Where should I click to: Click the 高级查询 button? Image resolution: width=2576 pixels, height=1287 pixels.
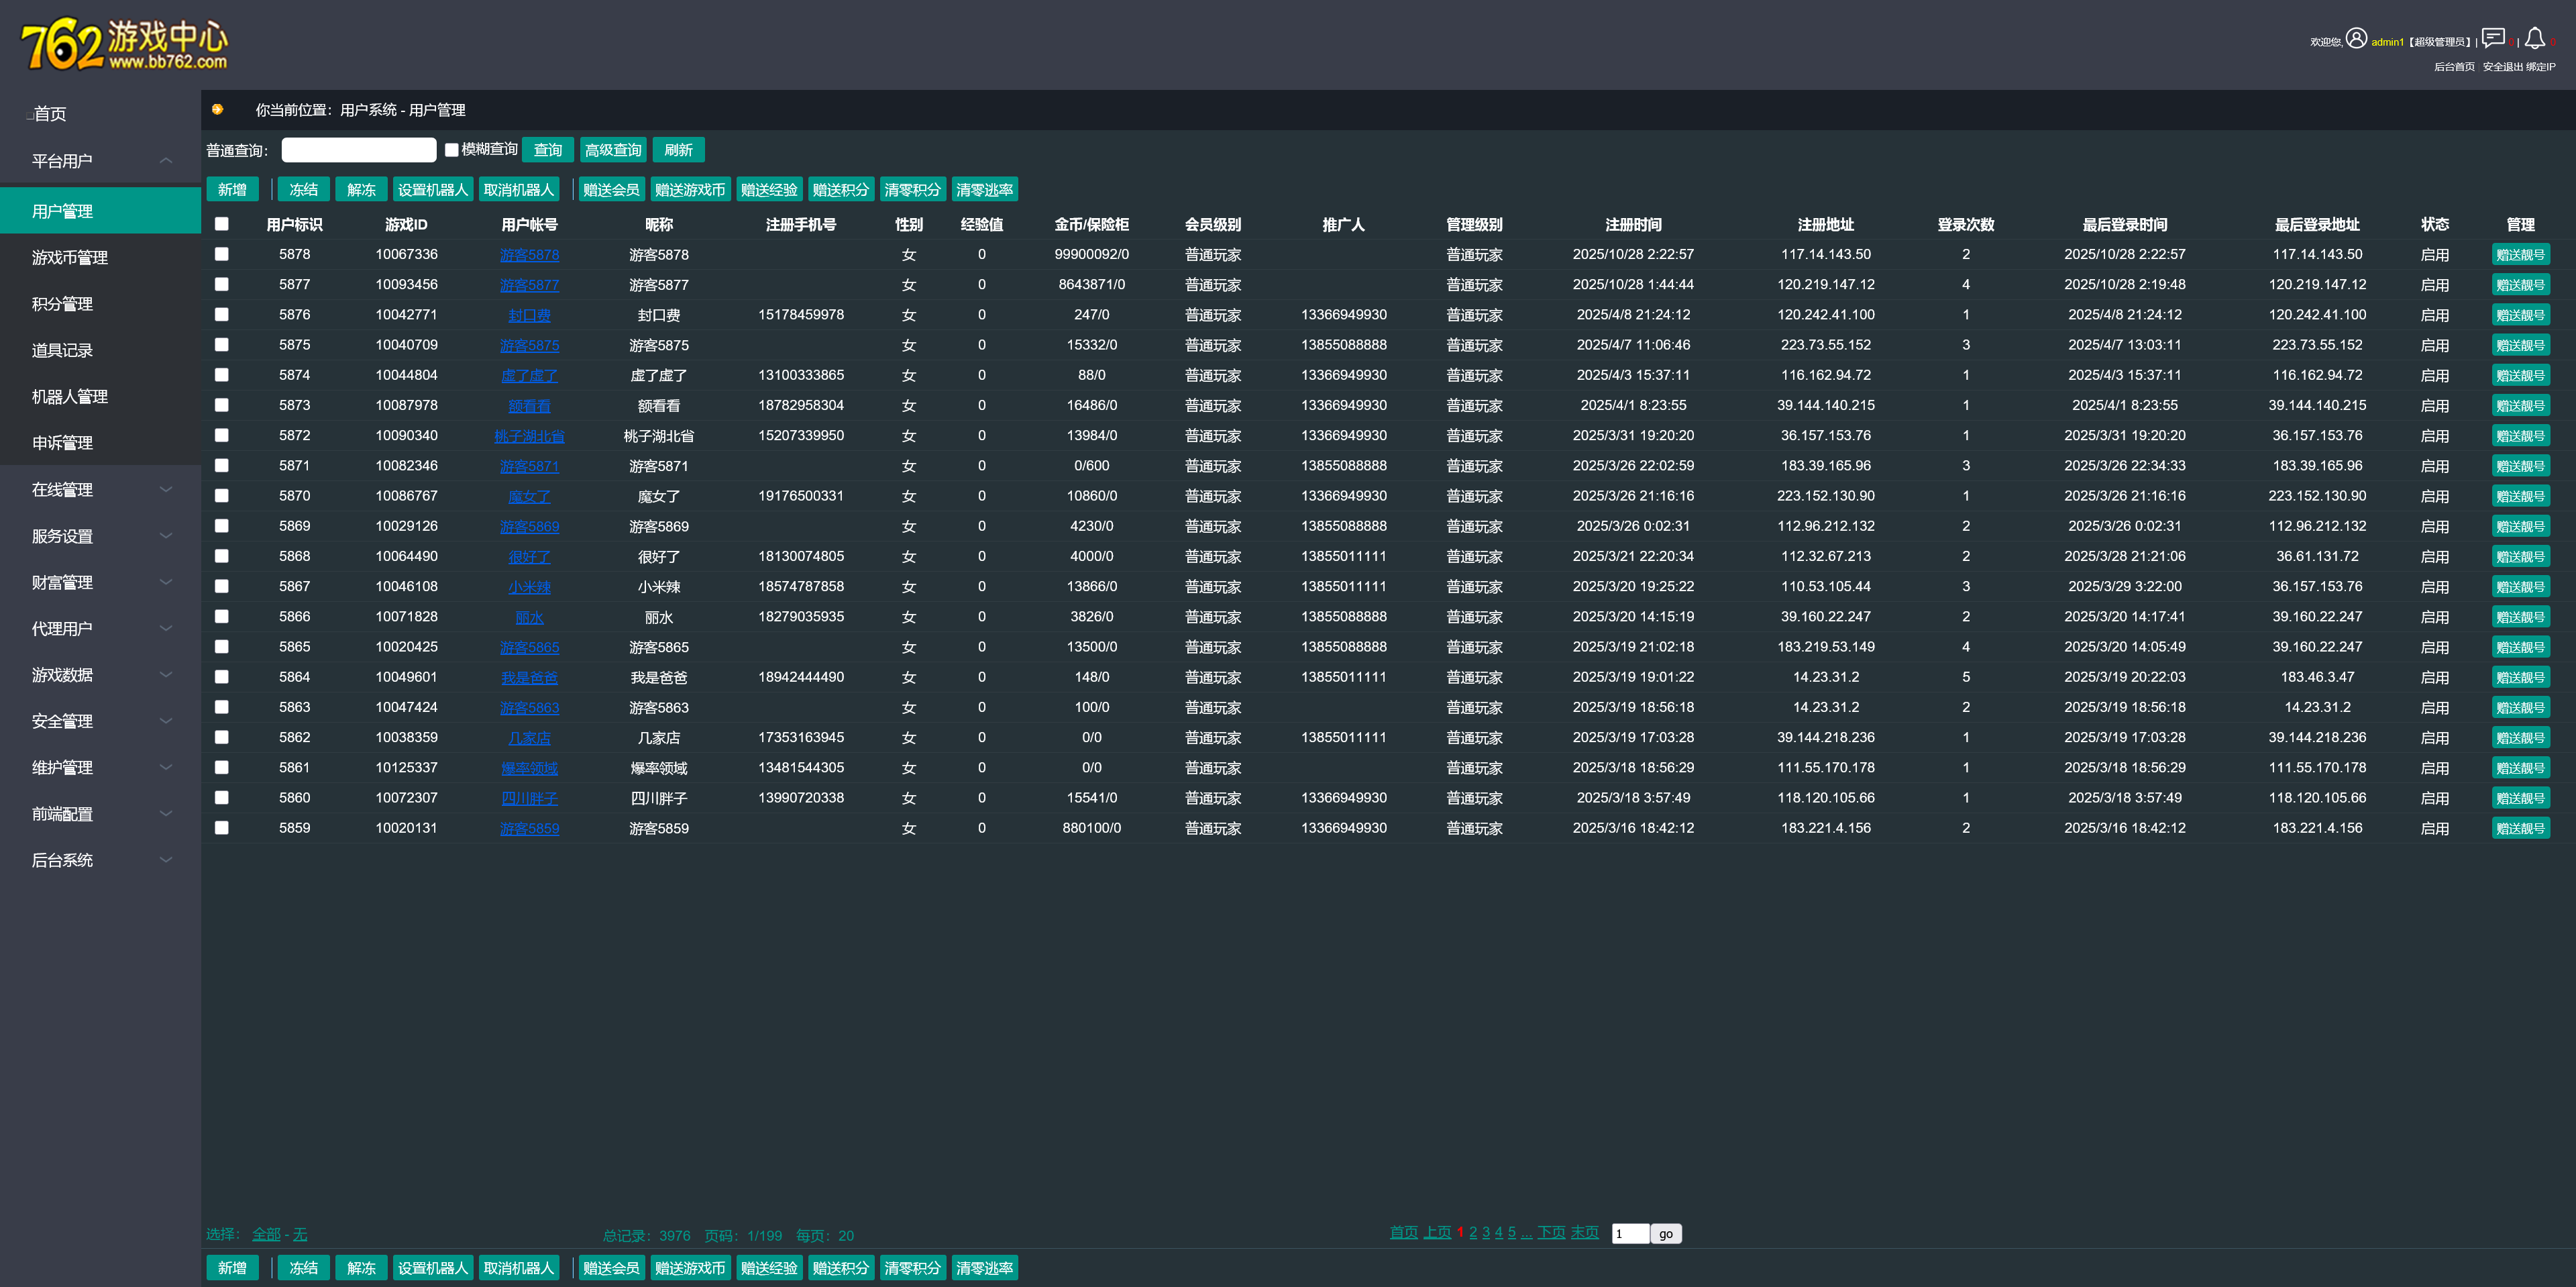point(612,150)
